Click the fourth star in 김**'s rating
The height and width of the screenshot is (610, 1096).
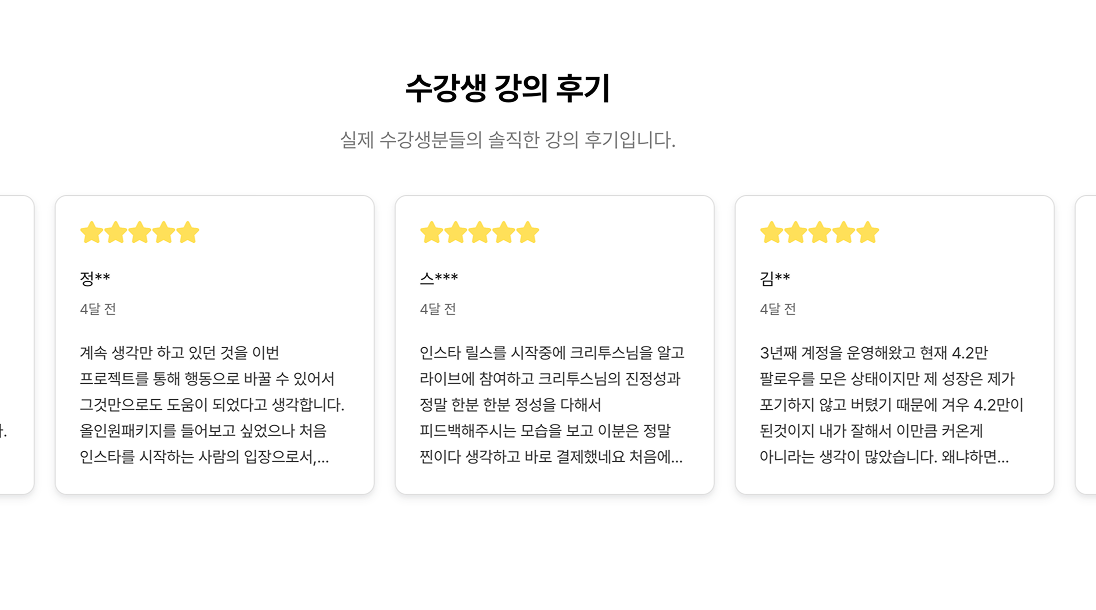coord(845,232)
